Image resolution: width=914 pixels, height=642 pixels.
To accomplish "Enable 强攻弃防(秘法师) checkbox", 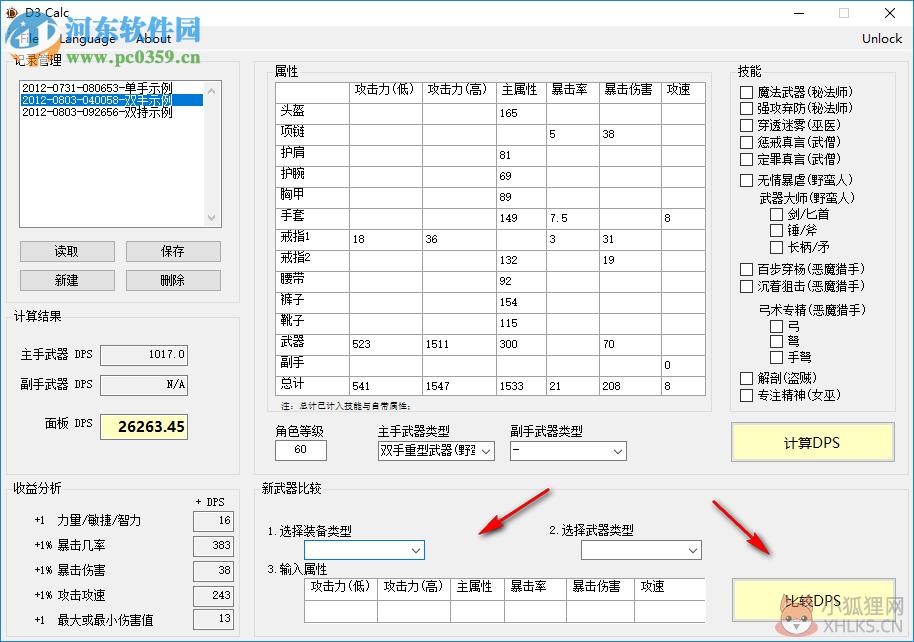I will coord(746,108).
